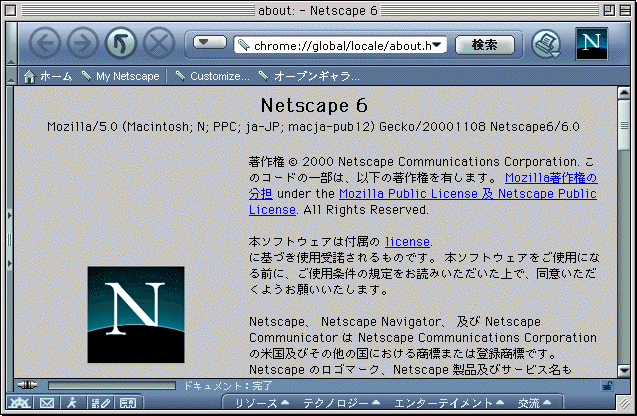Open Instant Messenger via the running man icon
The height and width of the screenshot is (416, 637).
(72, 403)
